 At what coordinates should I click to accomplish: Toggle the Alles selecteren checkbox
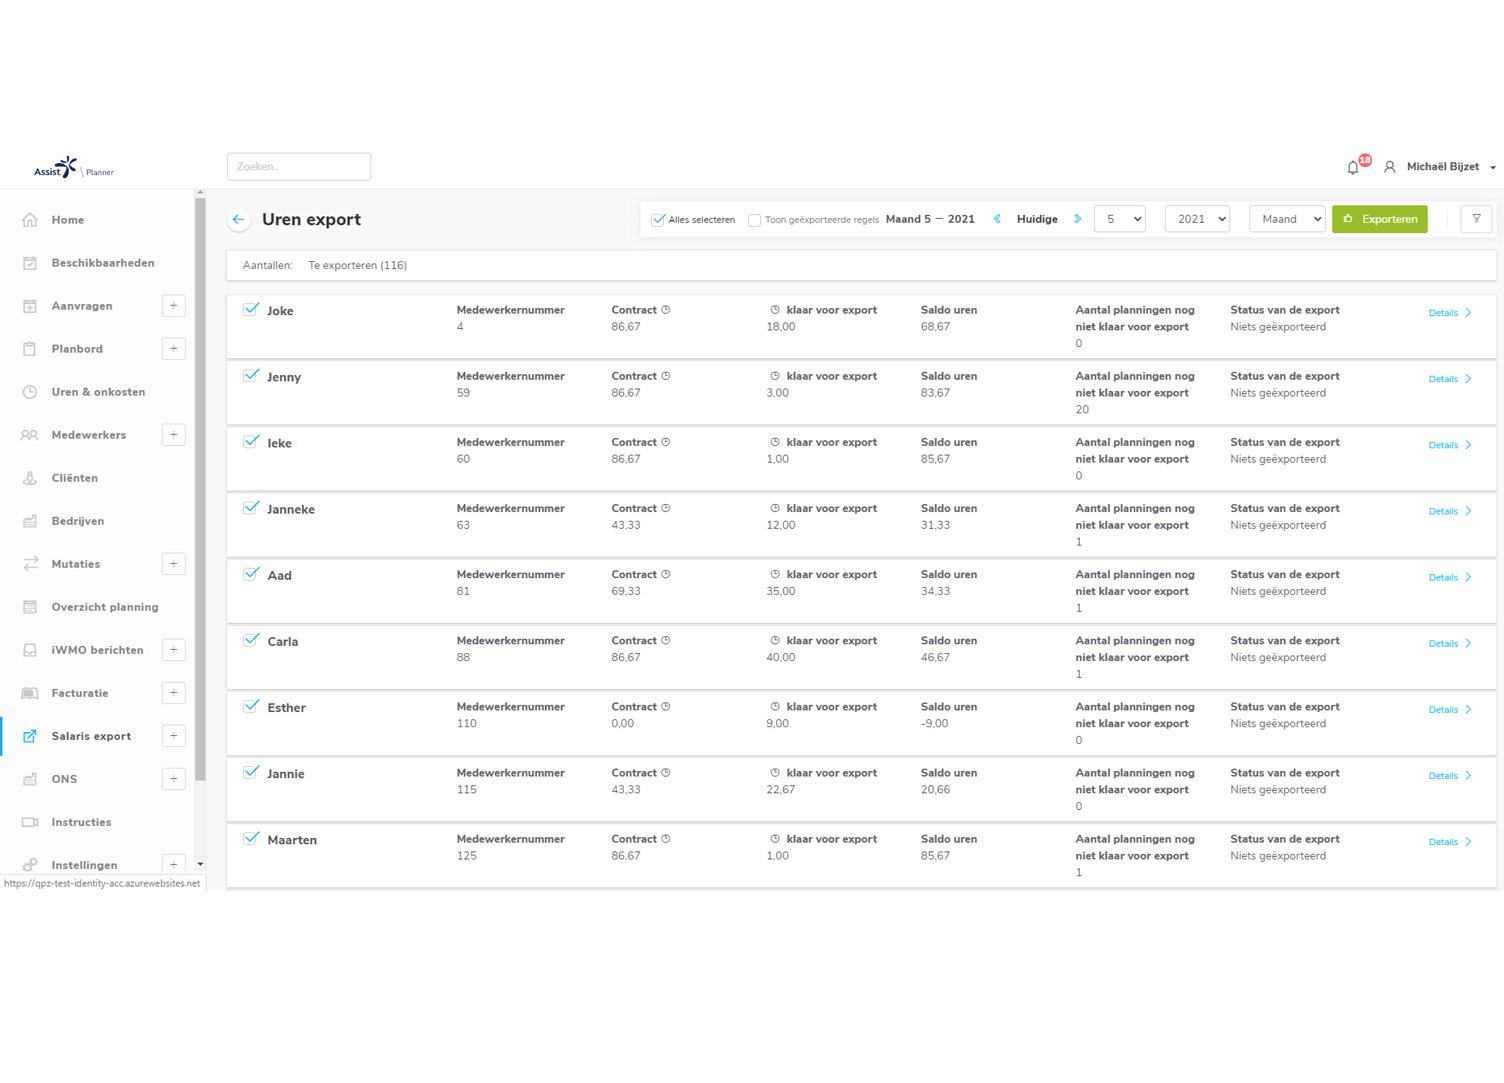click(x=658, y=220)
